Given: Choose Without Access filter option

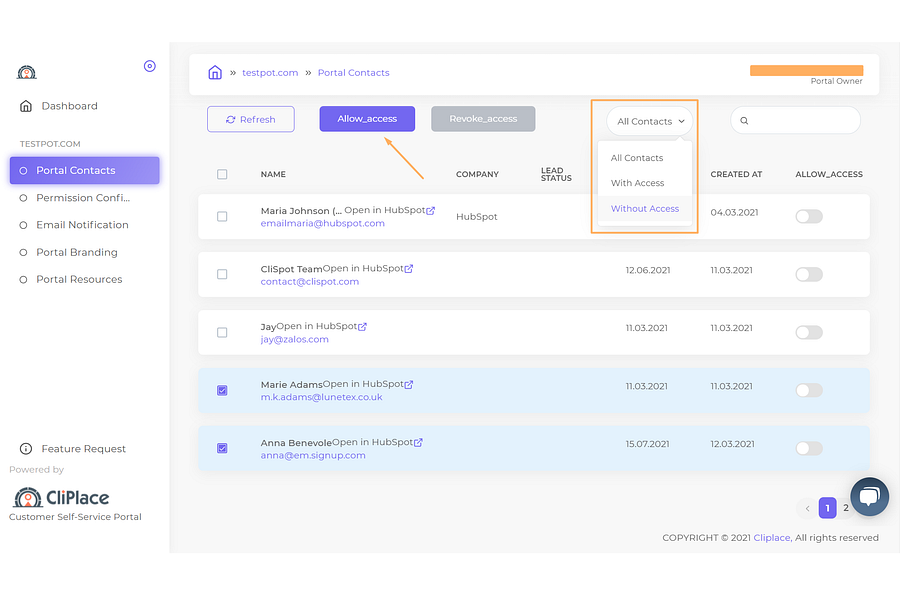Looking at the screenshot, I should point(645,208).
